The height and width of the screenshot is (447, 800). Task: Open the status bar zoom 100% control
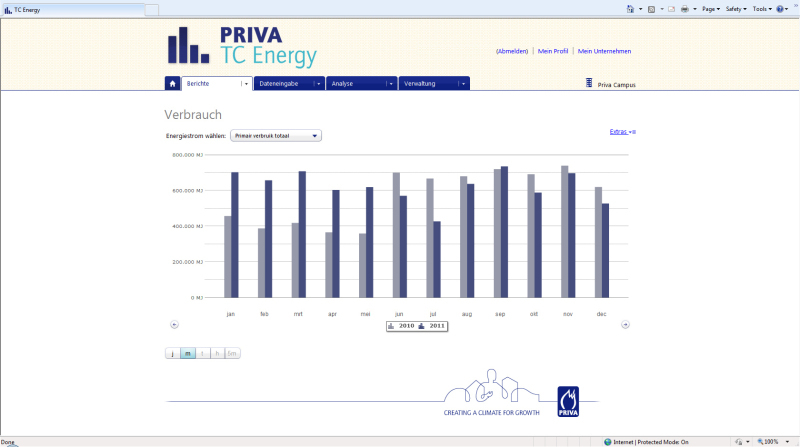pos(773,442)
